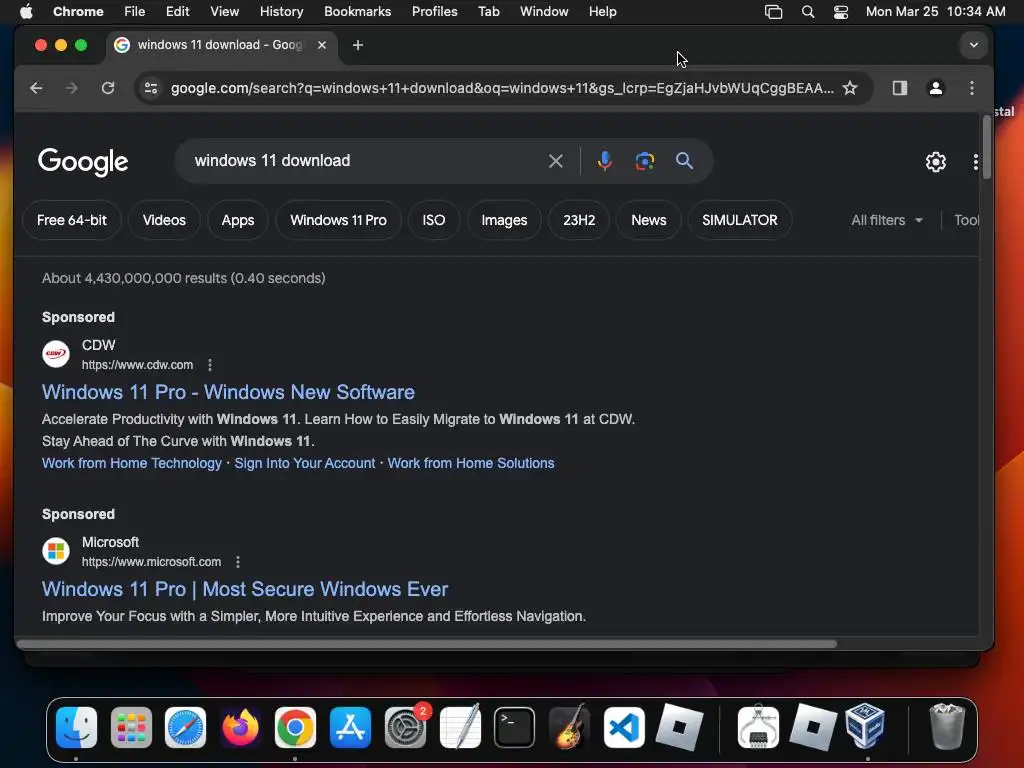Viewport: 1024px width, 768px height.
Task: Apply the SIMULATOR filter chip
Action: point(740,220)
